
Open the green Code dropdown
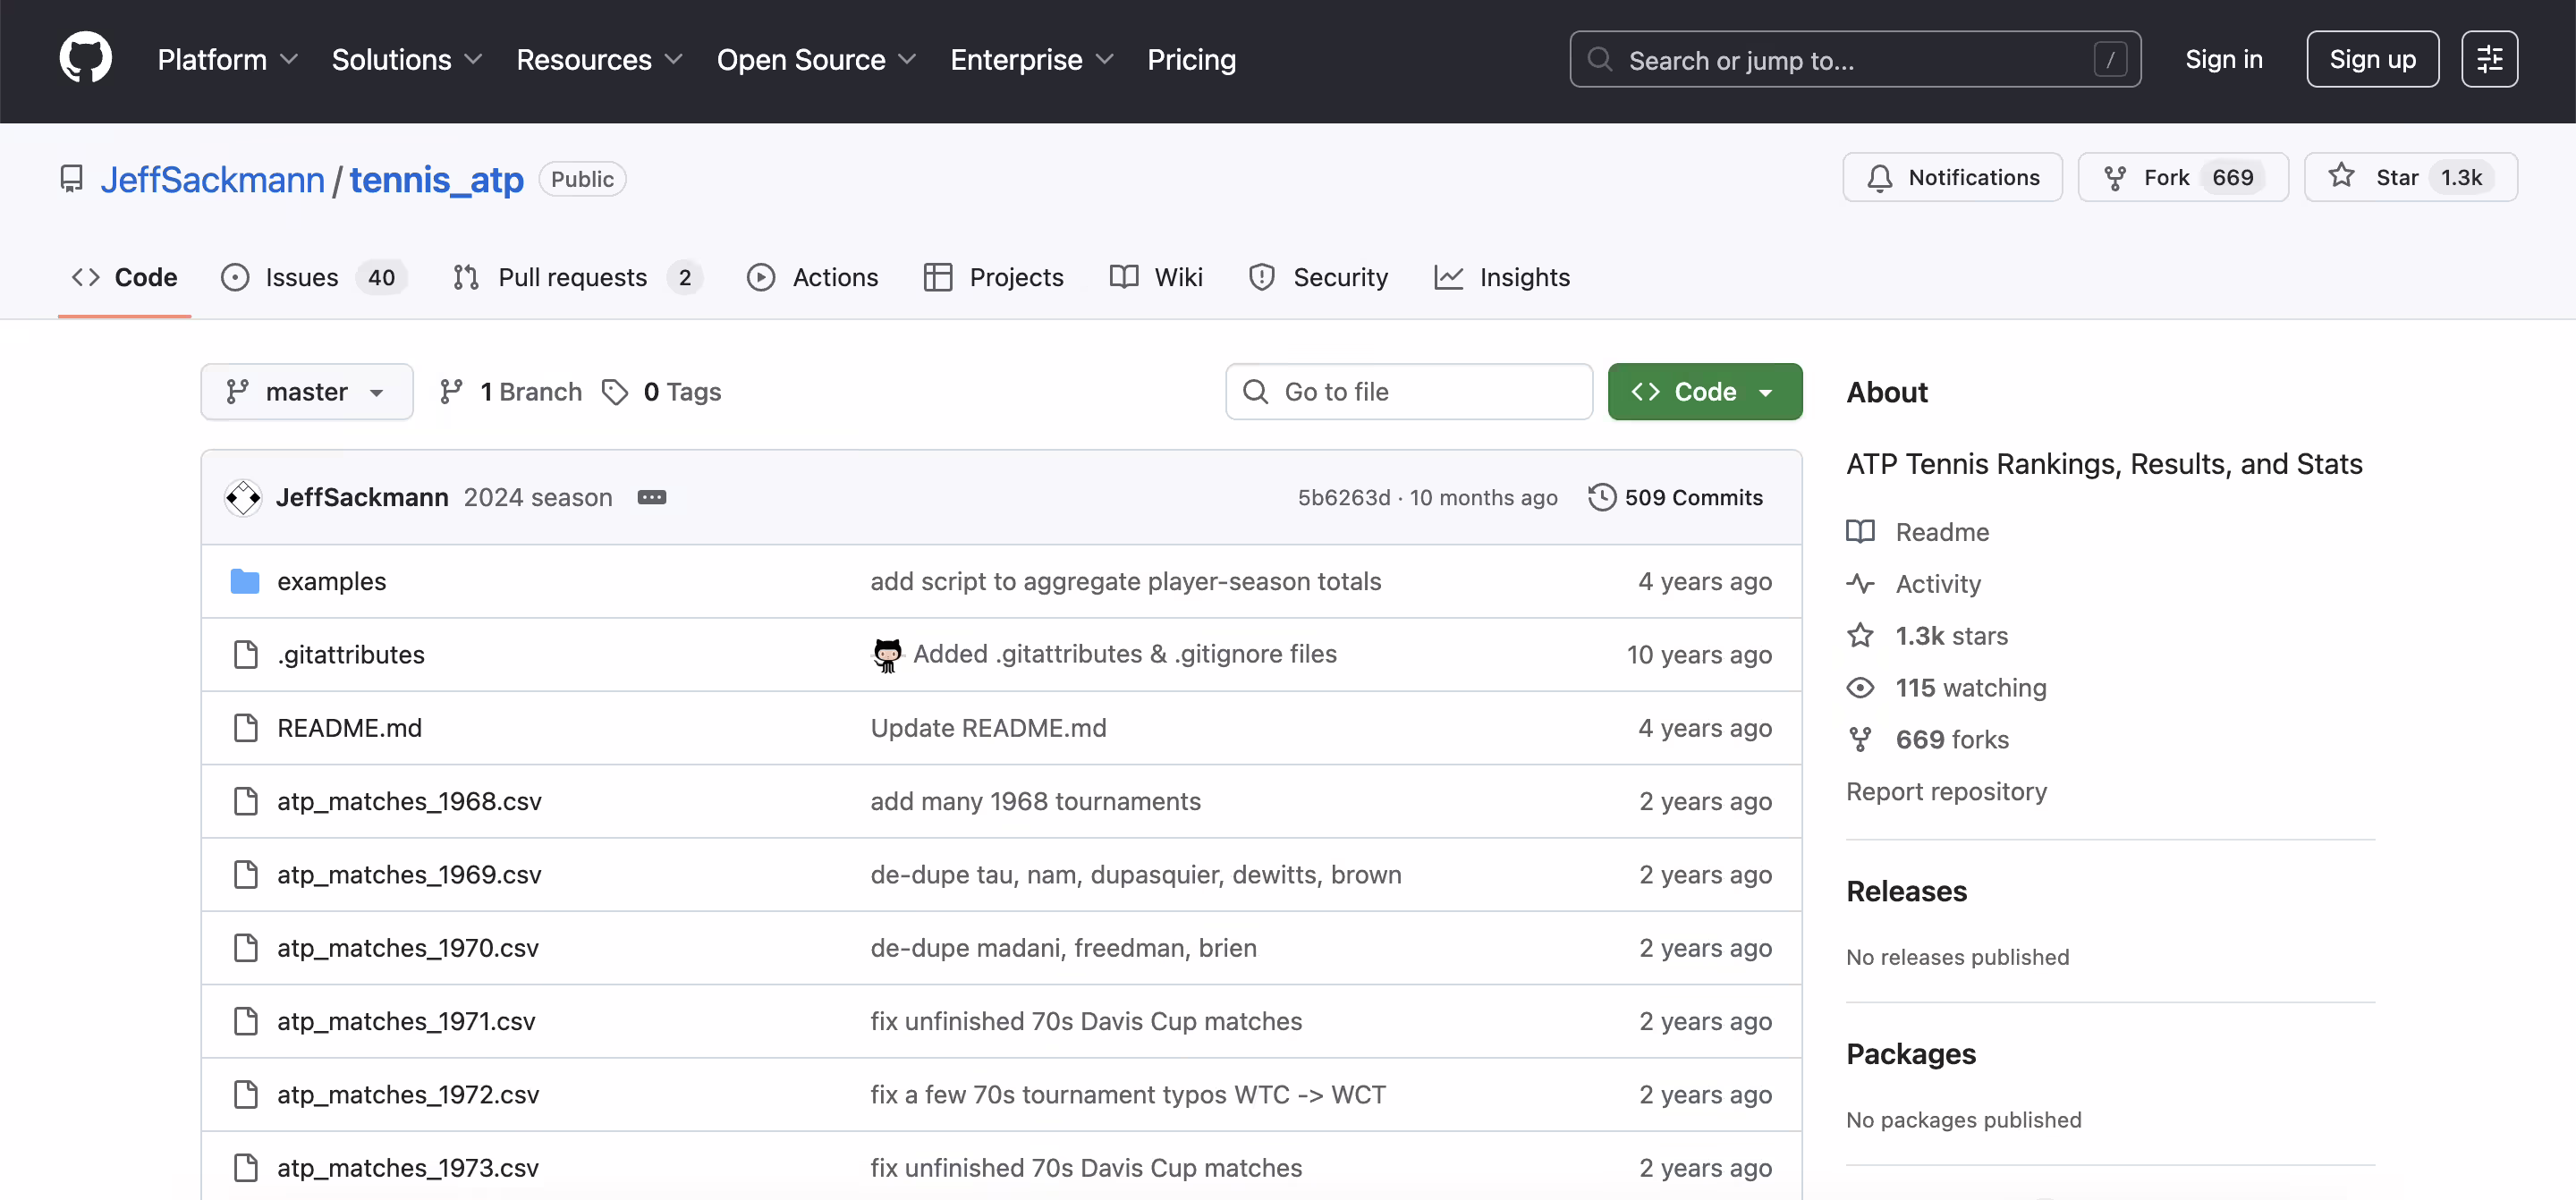pos(1704,392)
